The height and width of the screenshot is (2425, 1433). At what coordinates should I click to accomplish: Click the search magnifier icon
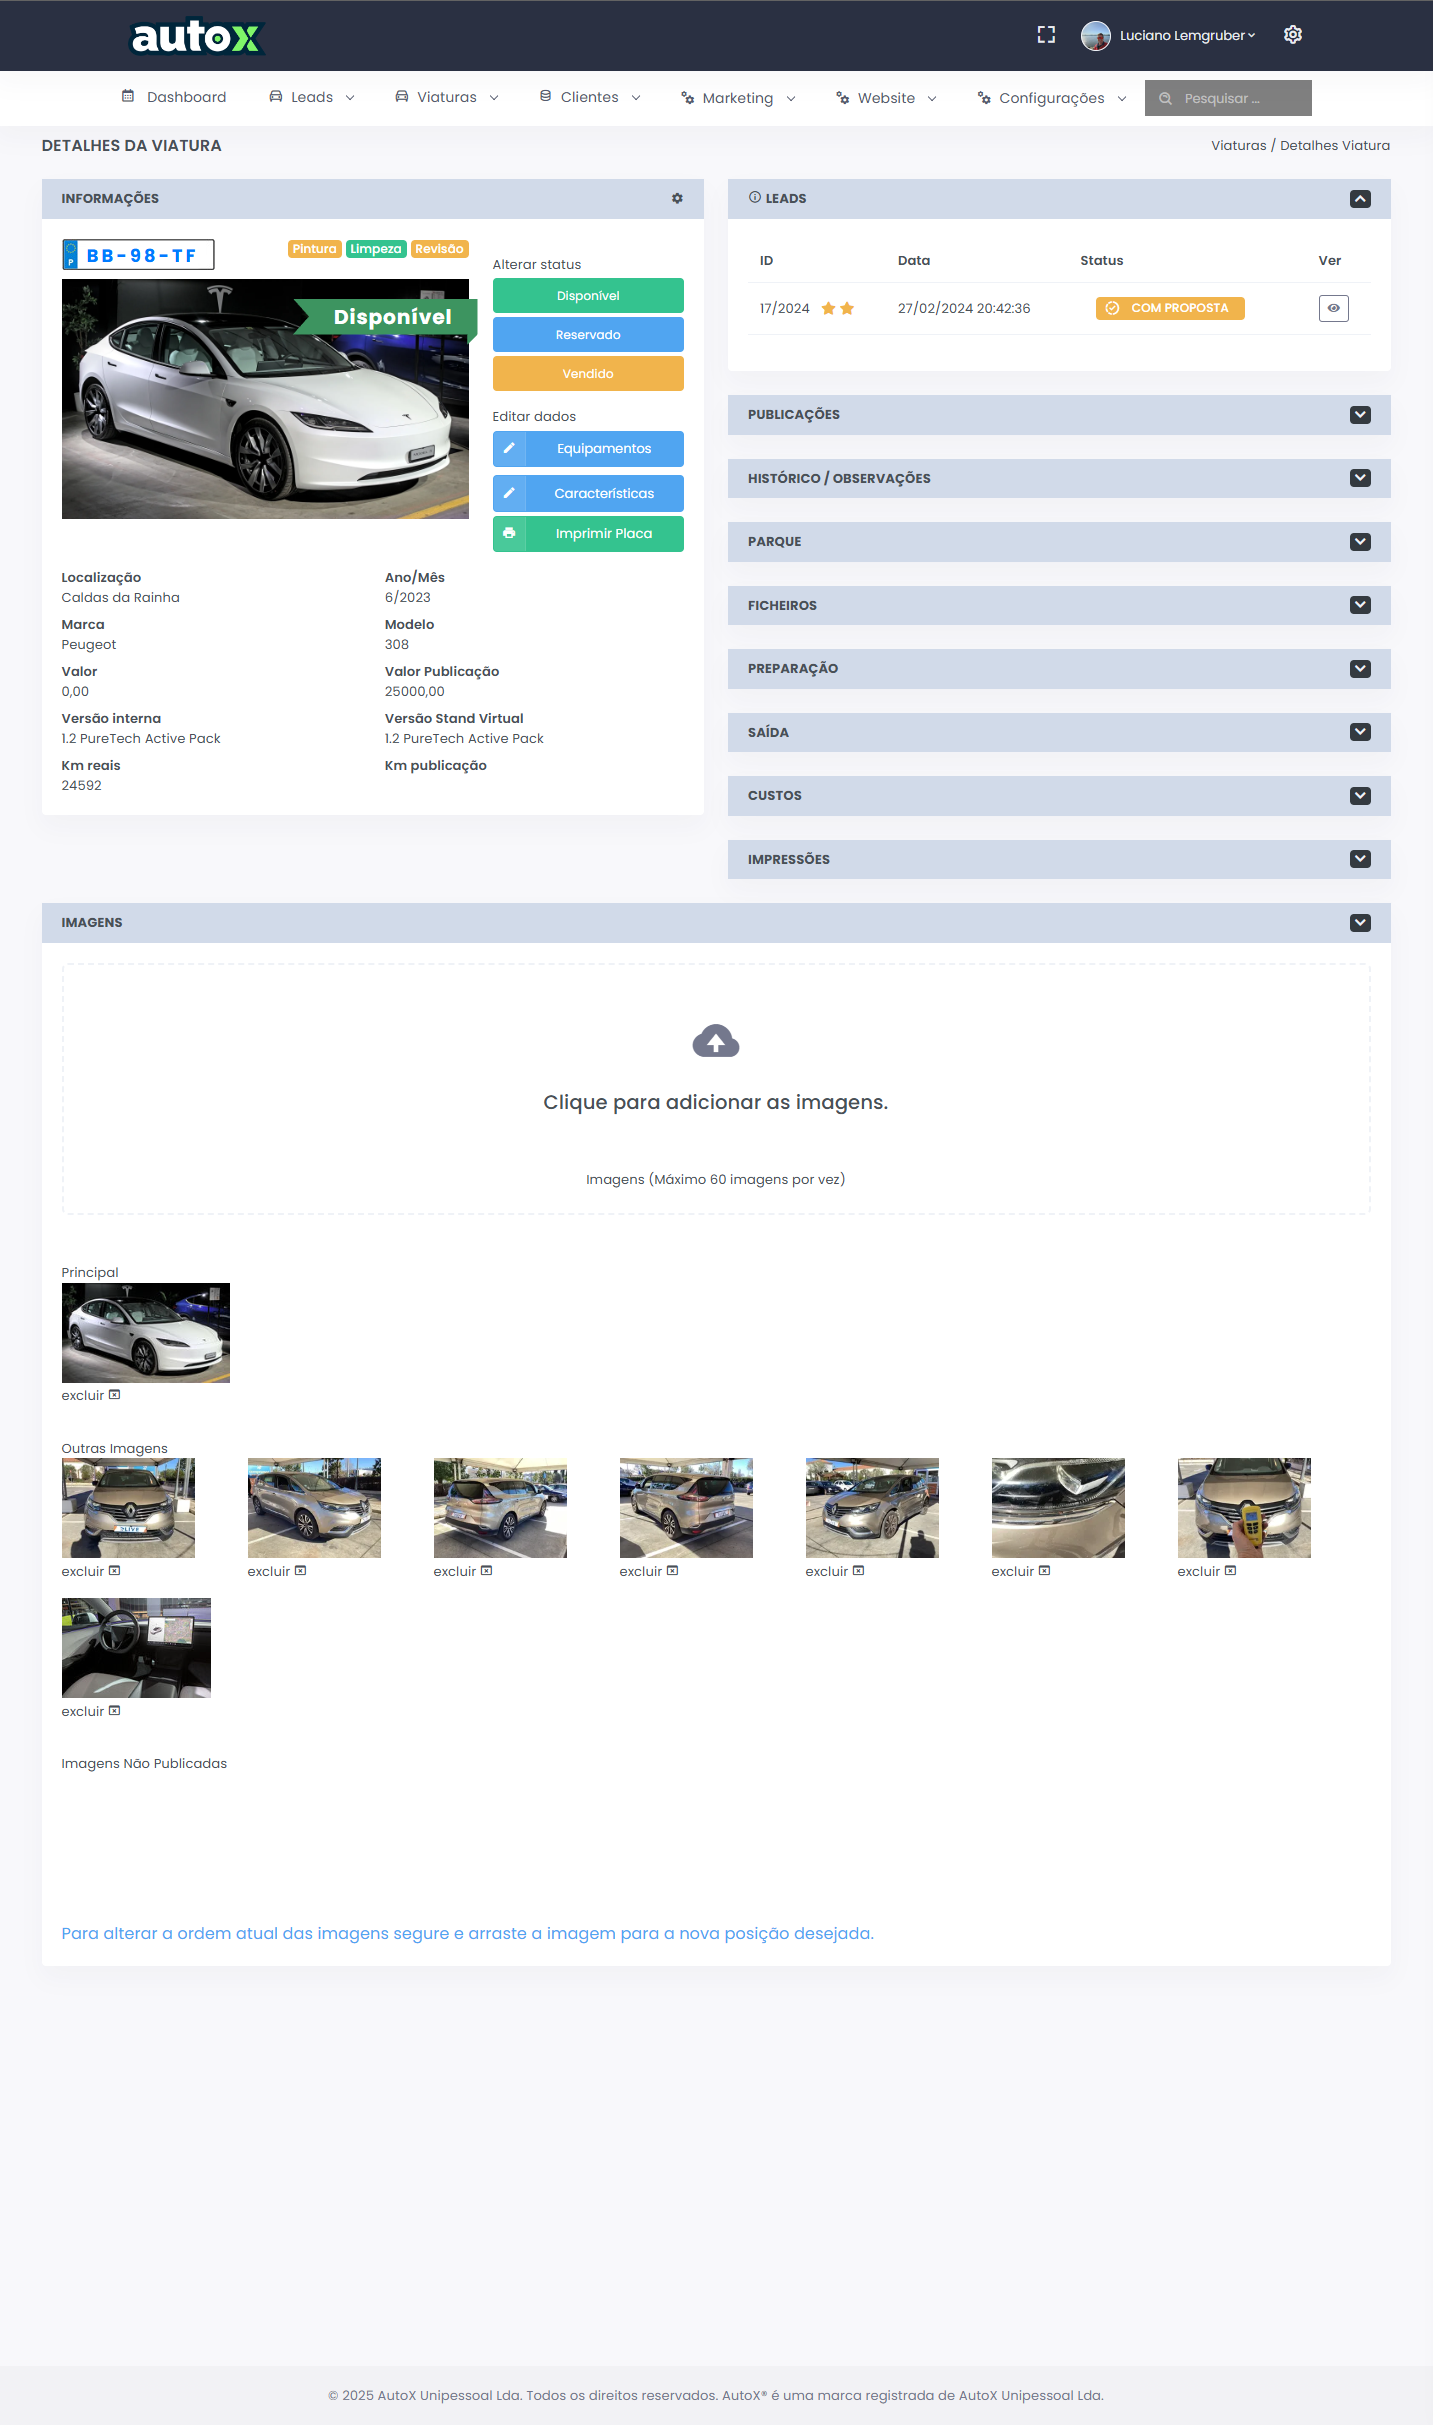1165,99
